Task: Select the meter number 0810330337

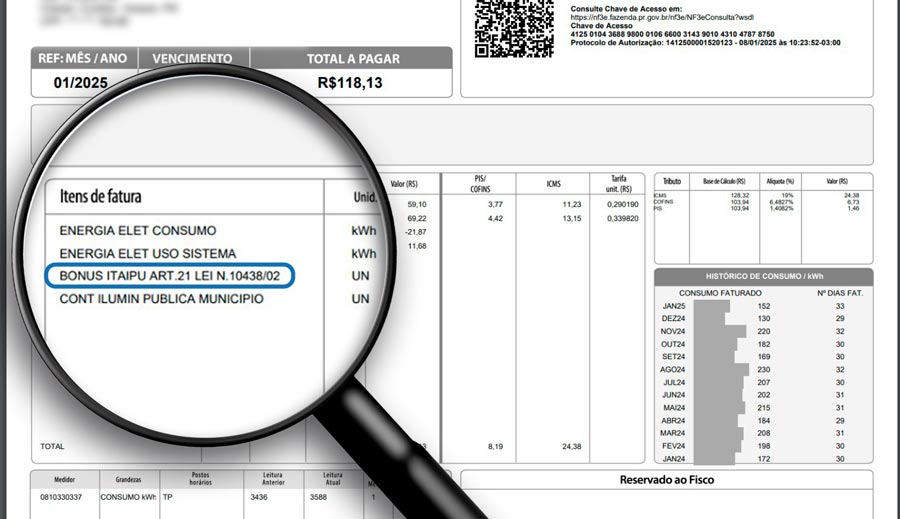Action: (x=61, y=497)
